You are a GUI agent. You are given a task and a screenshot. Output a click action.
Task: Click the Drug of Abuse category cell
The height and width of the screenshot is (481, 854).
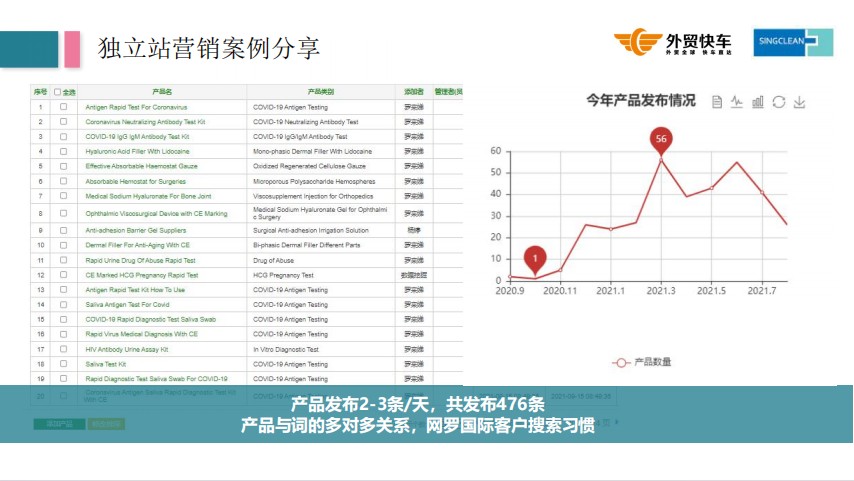[x=273, y=260]
